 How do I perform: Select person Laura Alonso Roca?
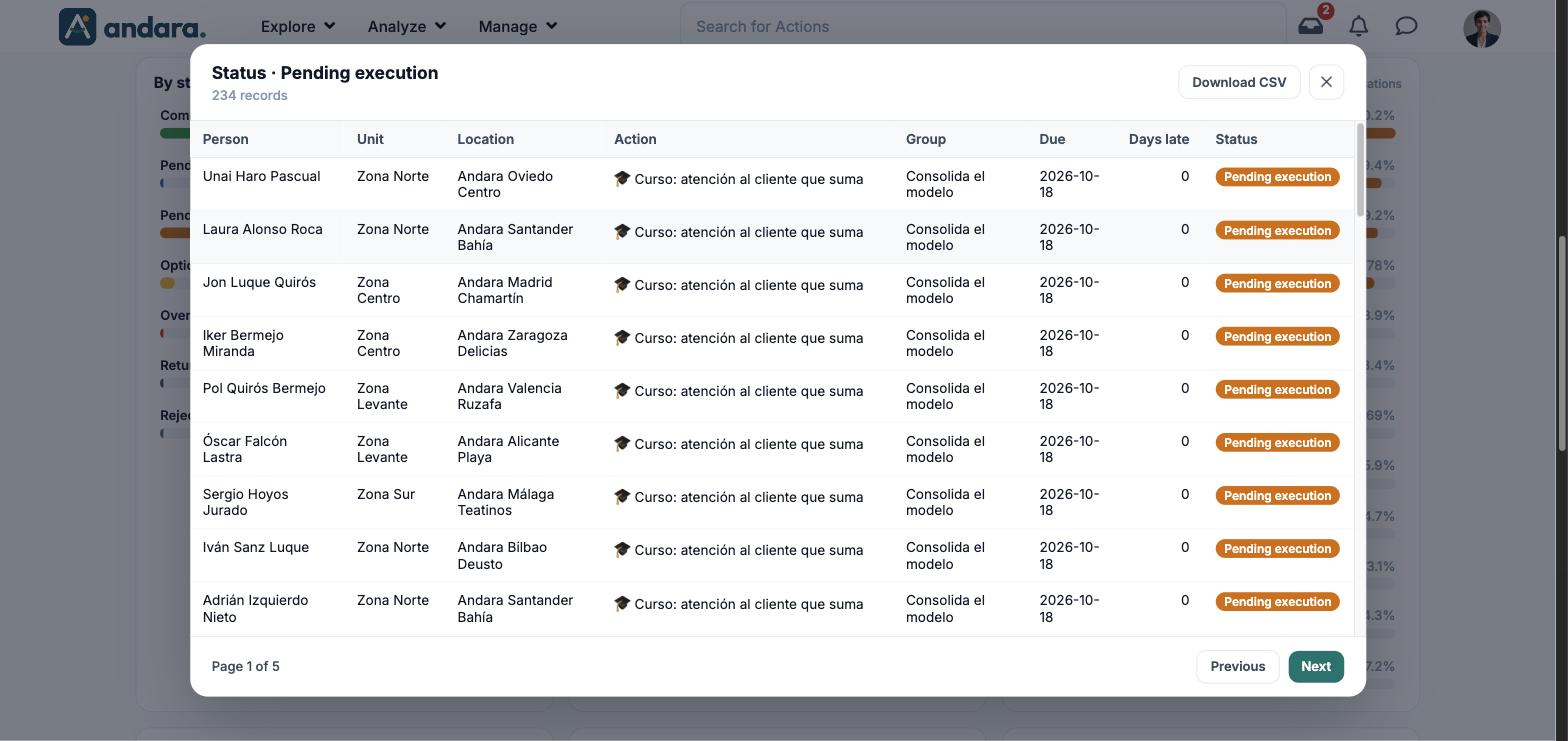[262, 229]
